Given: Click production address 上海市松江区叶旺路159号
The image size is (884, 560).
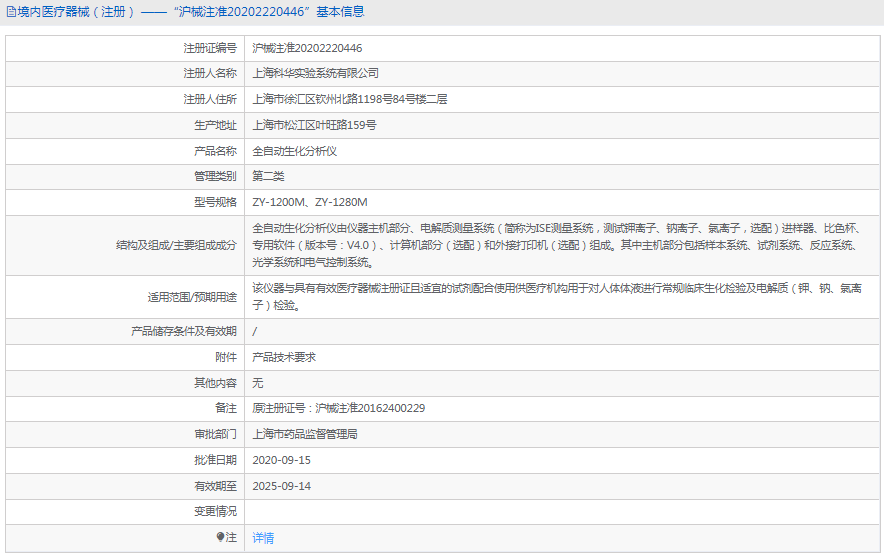Looking at the screenshot, I should coord(314,125).
